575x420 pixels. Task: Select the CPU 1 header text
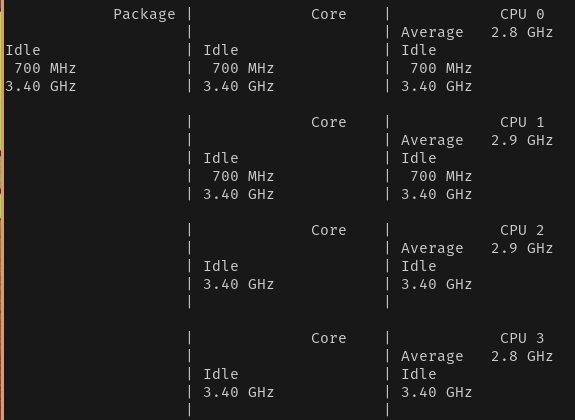click(522, 123)
